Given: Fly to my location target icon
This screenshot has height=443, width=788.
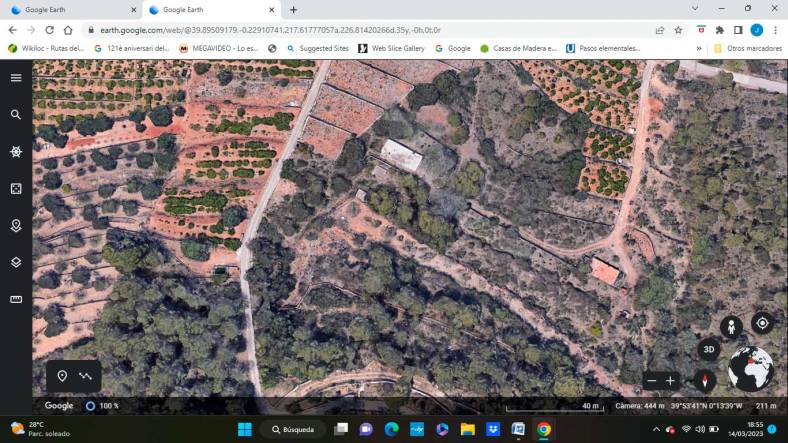Looking at the screenshot, I should pyautogui.click(x=762, y=323).
